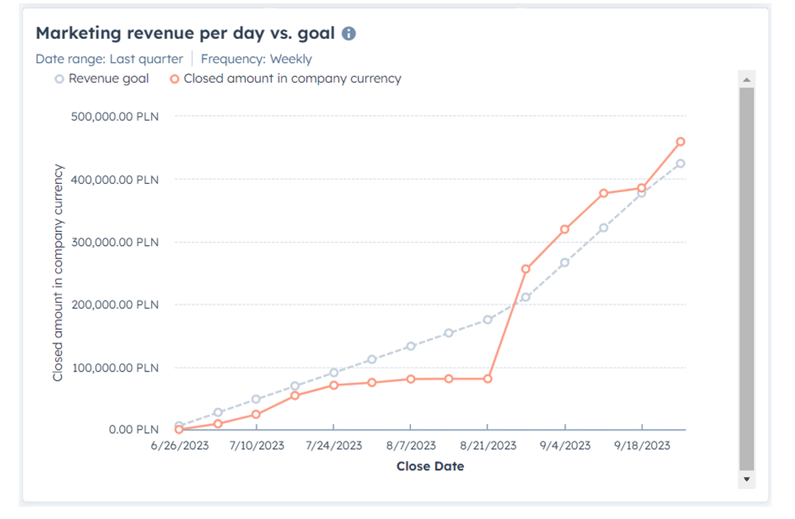The width and height of the screenshot is (795, 519).
Task: Click gray revenue goal point at 8/7/2023
Action: [x=411, y=346]
